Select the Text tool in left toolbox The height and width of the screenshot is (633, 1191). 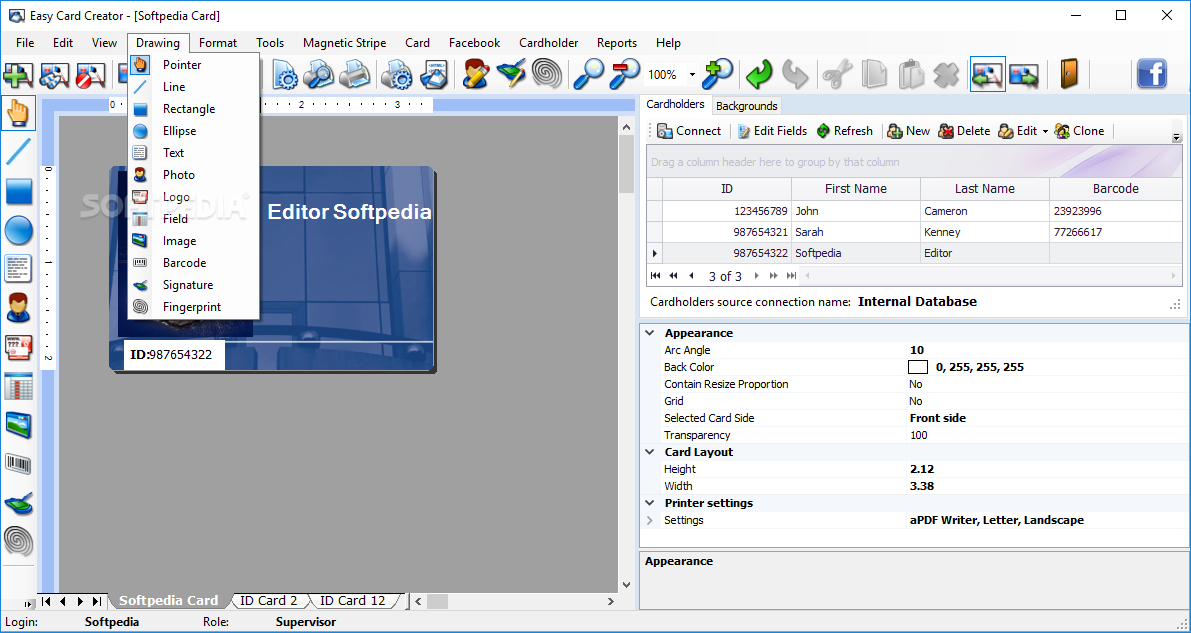(18, 268)
